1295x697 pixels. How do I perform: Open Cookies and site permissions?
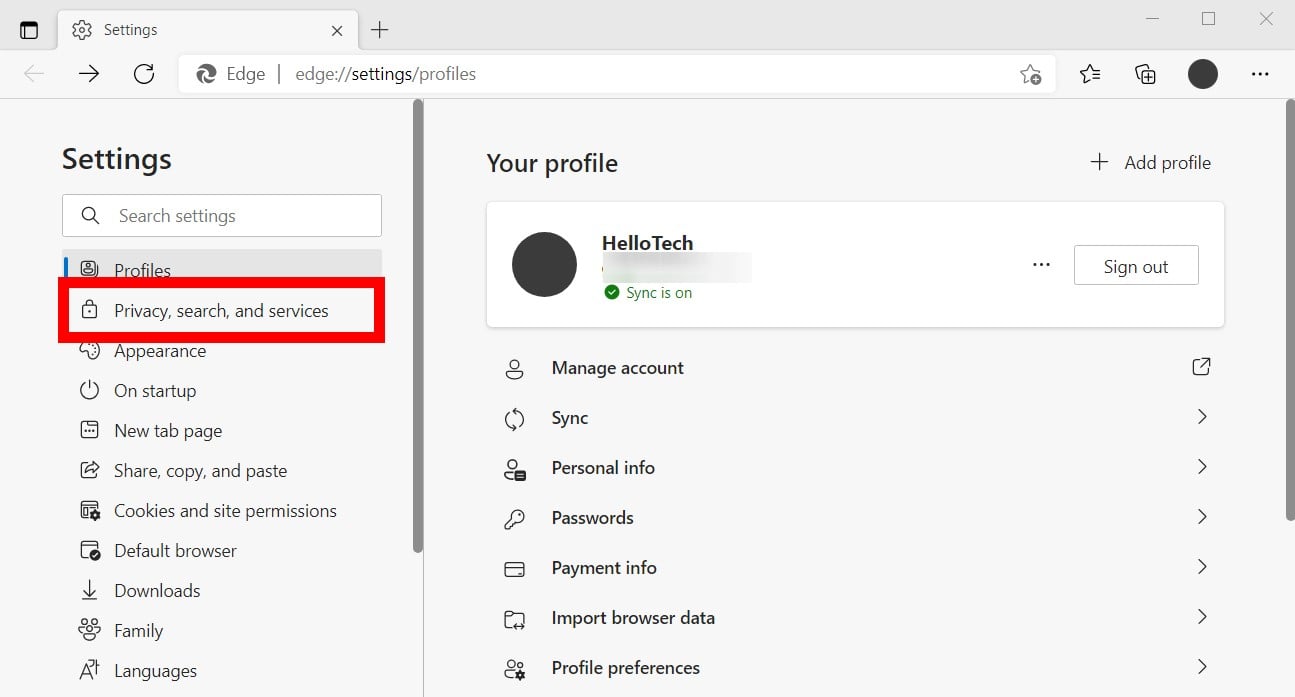(x=222, y=511)
